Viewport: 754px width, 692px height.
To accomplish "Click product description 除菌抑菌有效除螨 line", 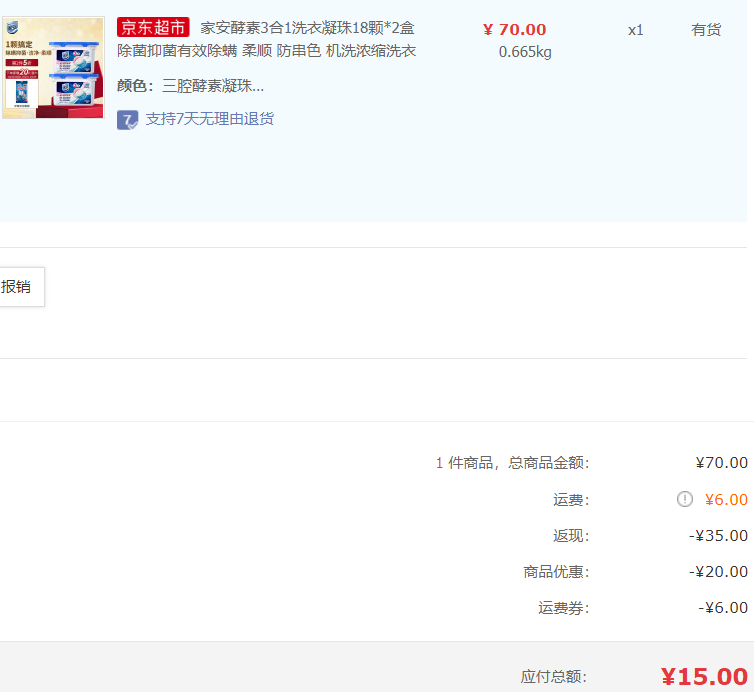I will 266,51.
